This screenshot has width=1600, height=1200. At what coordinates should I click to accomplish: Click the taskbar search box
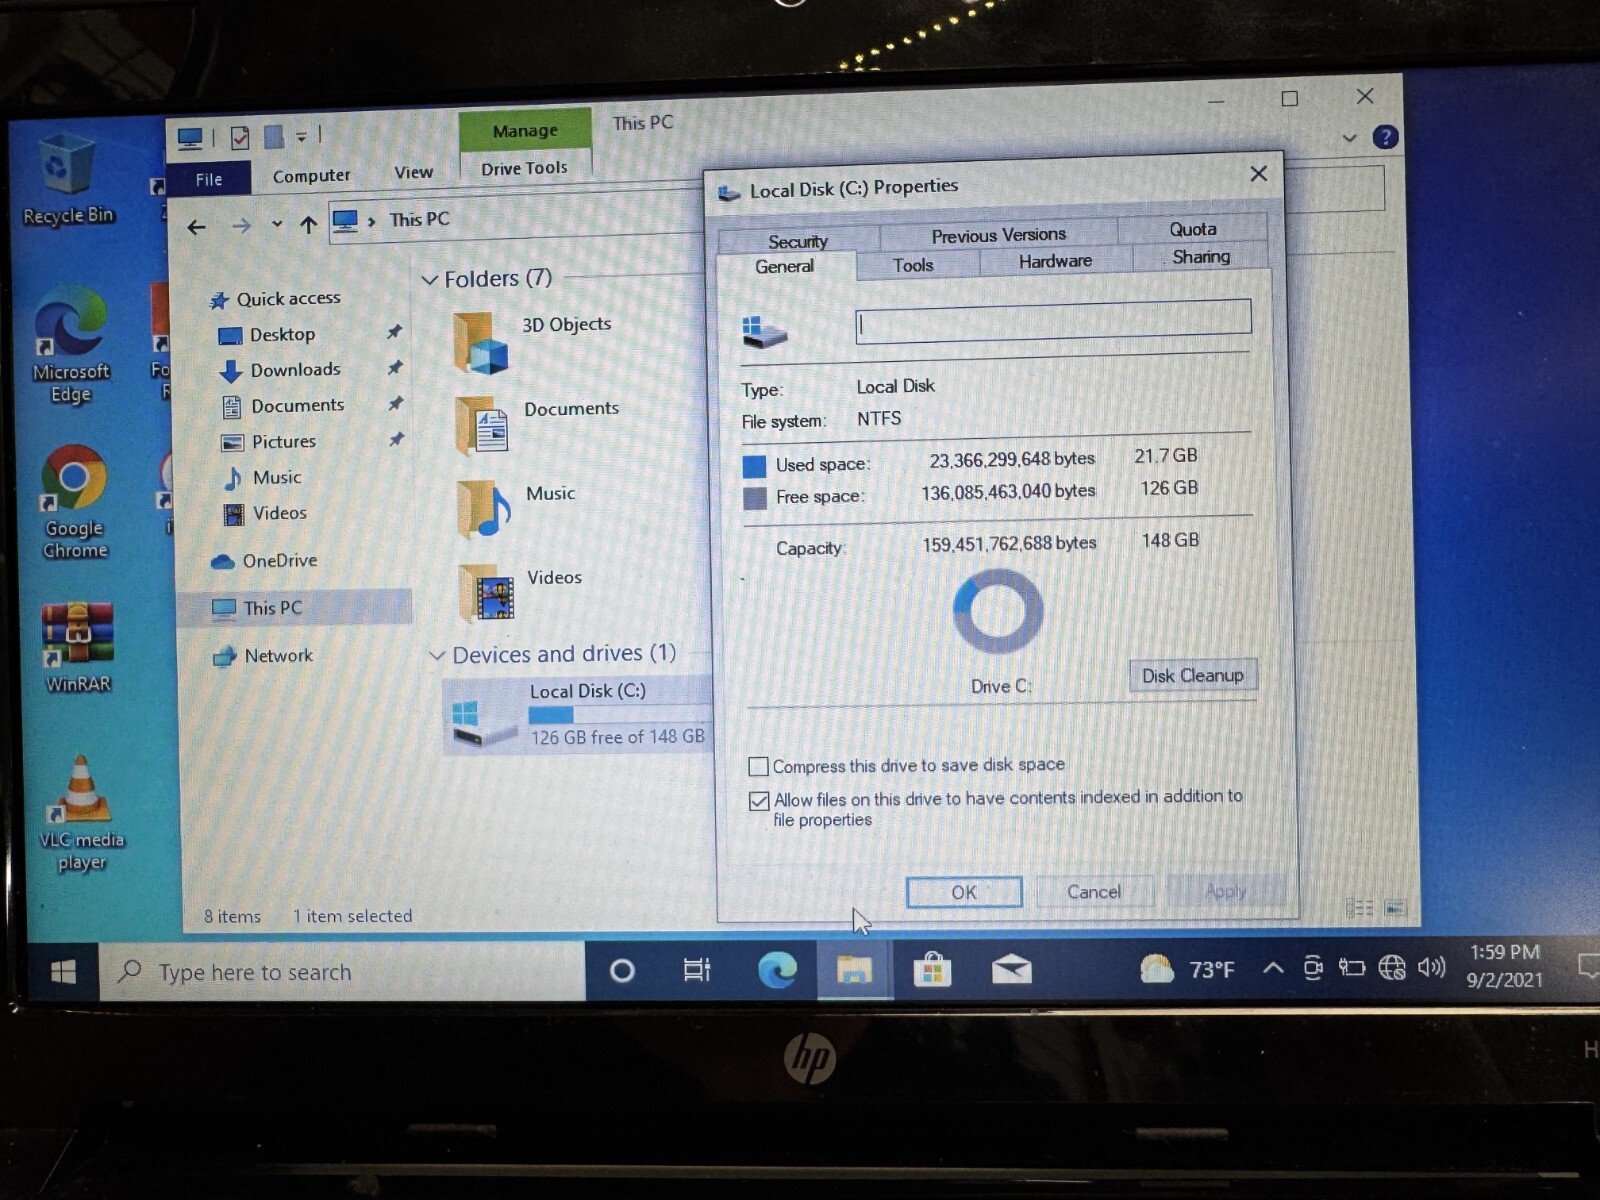[x=342, y=972]
